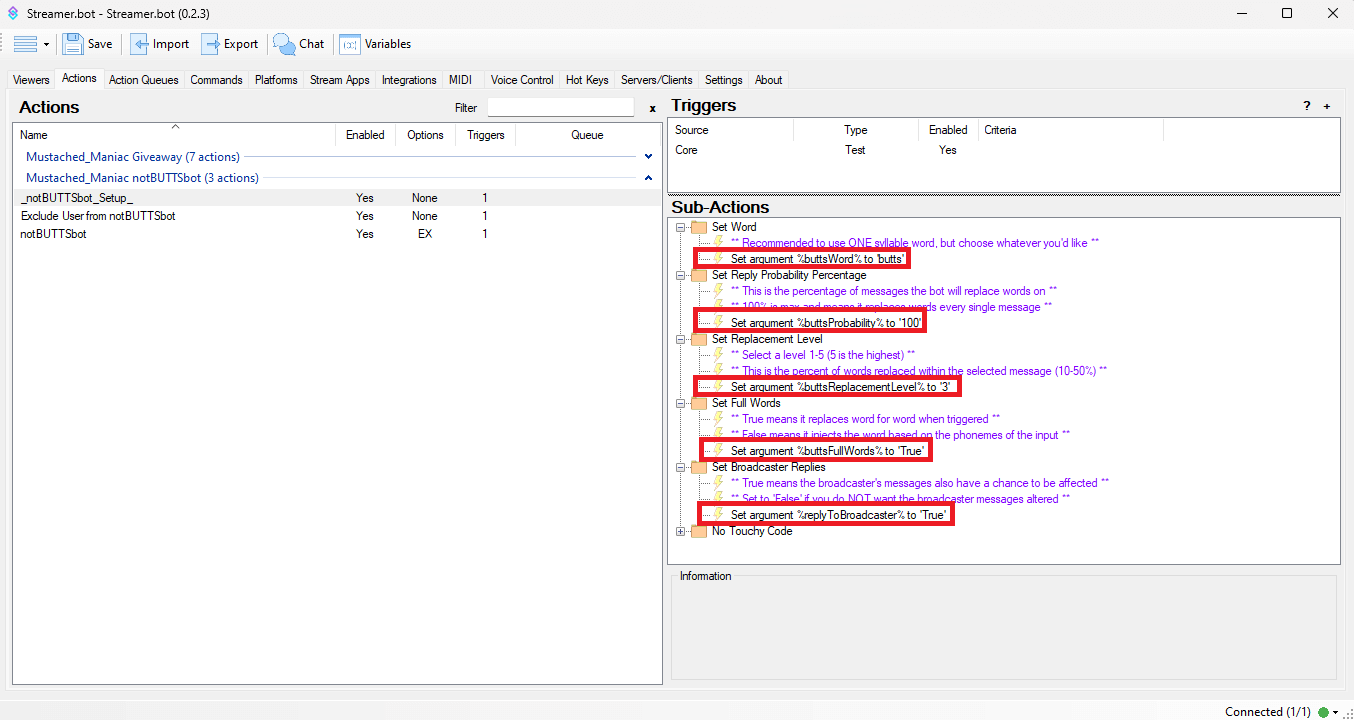Screen dimensions: 1354x720
Task: Open the Variables icon
Action: 349,44
